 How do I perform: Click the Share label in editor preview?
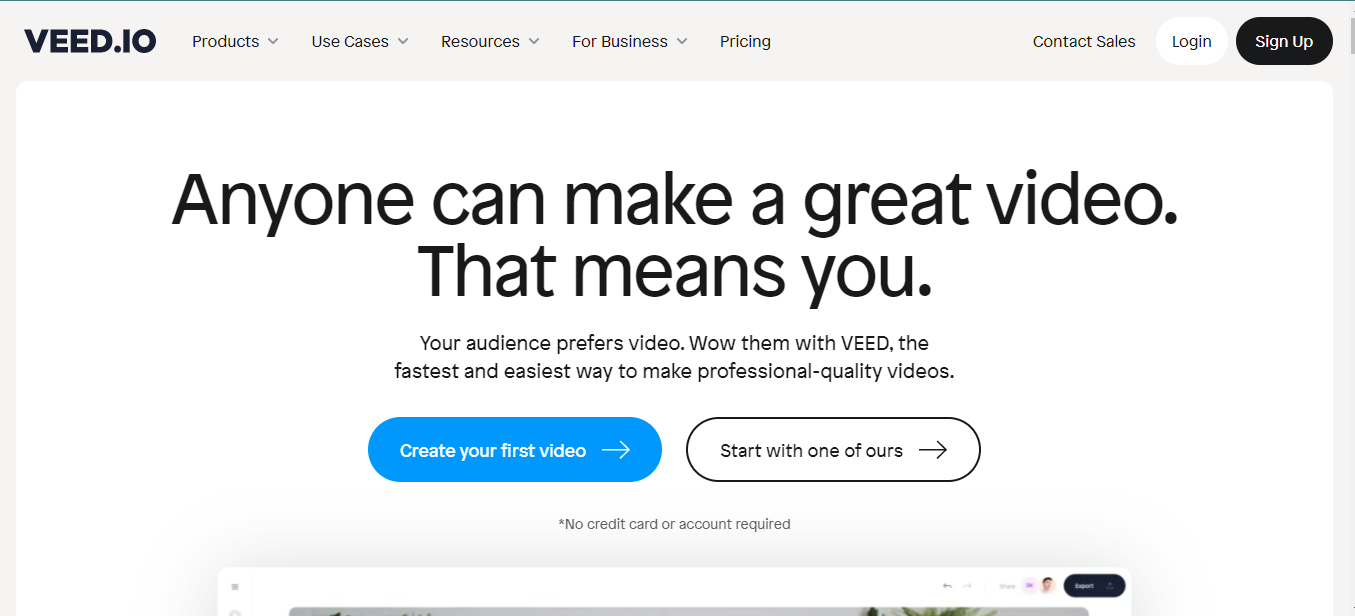click(x=1007, y=586)
